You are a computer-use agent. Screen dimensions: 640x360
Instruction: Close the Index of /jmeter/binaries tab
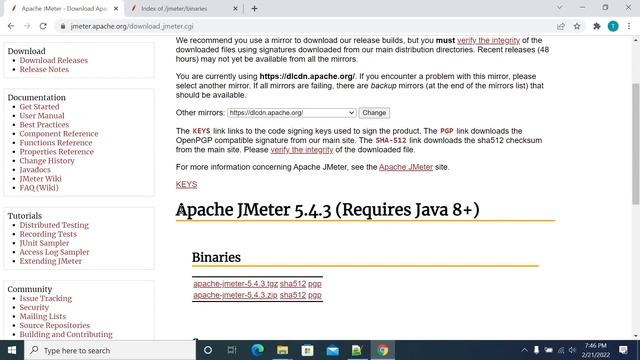coord(235,8)
